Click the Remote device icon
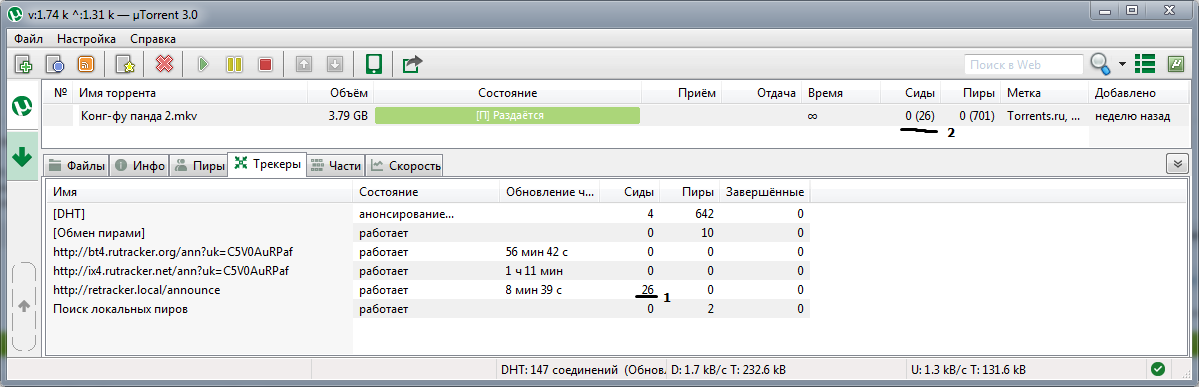The image size is (1199, 387). point(373,64)
